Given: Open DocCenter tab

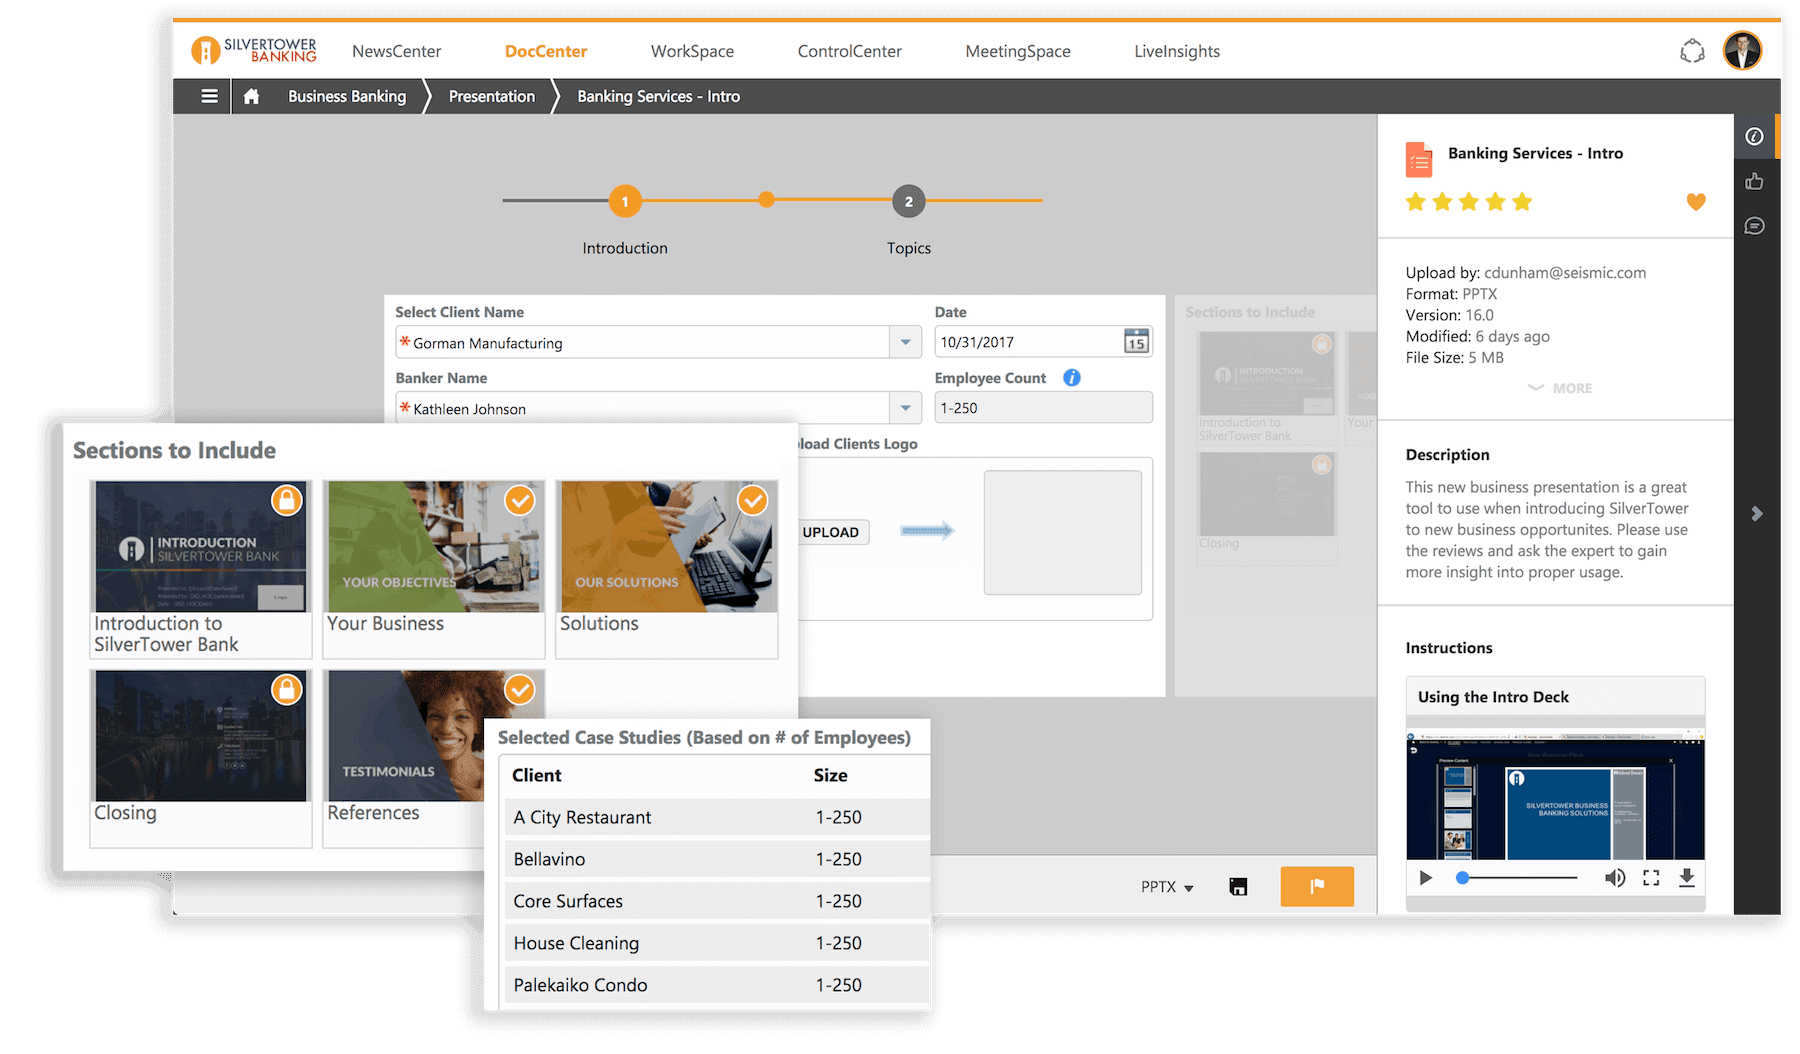Looking at the screenshot, I should pyautogui.click(x=546, y=51).
